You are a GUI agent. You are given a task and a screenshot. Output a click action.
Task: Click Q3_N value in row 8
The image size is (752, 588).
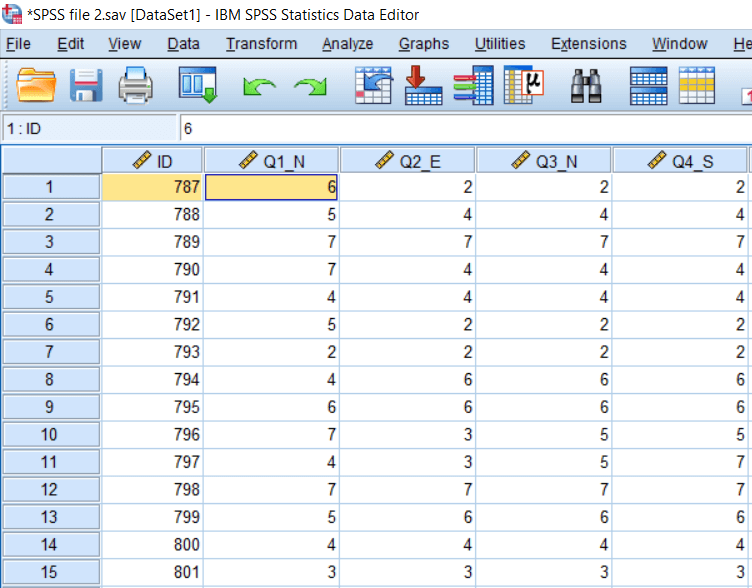(543, 380)
